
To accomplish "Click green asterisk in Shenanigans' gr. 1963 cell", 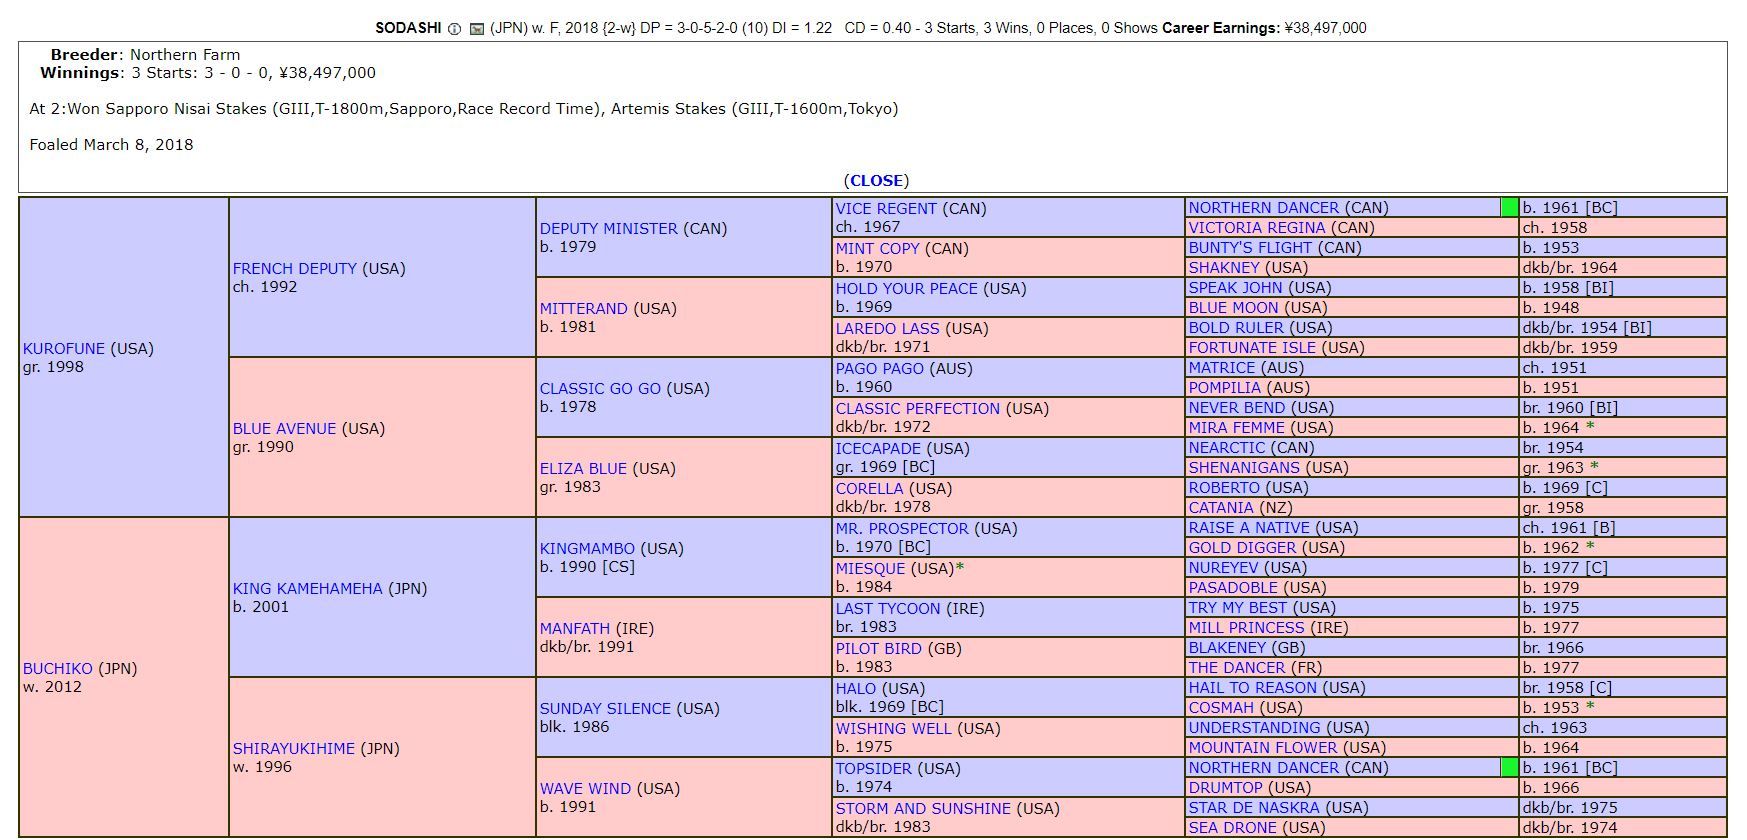I will click(1594, 467).
